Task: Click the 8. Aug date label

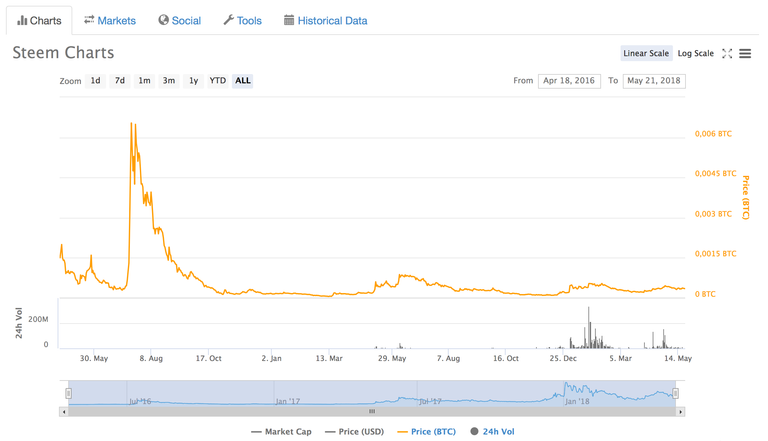Action: pos(151,359)
